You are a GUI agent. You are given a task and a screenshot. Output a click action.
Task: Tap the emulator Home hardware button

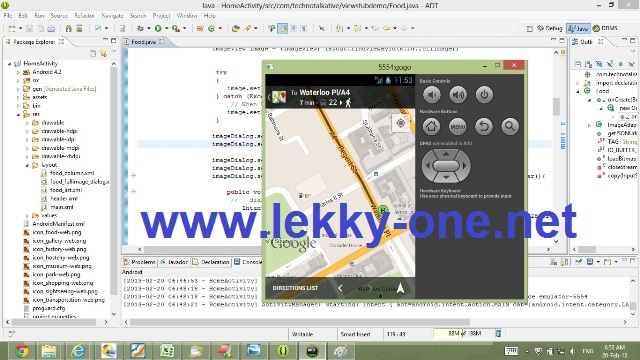pos(431,127)
